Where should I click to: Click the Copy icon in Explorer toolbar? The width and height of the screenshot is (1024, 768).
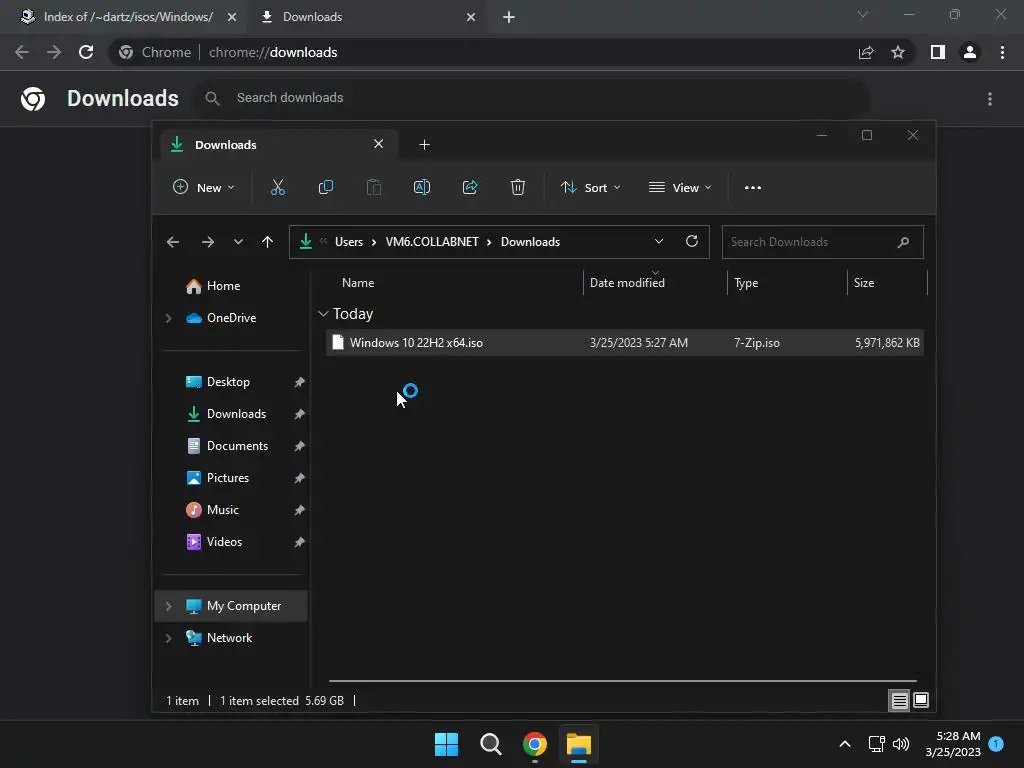[325, 187]
